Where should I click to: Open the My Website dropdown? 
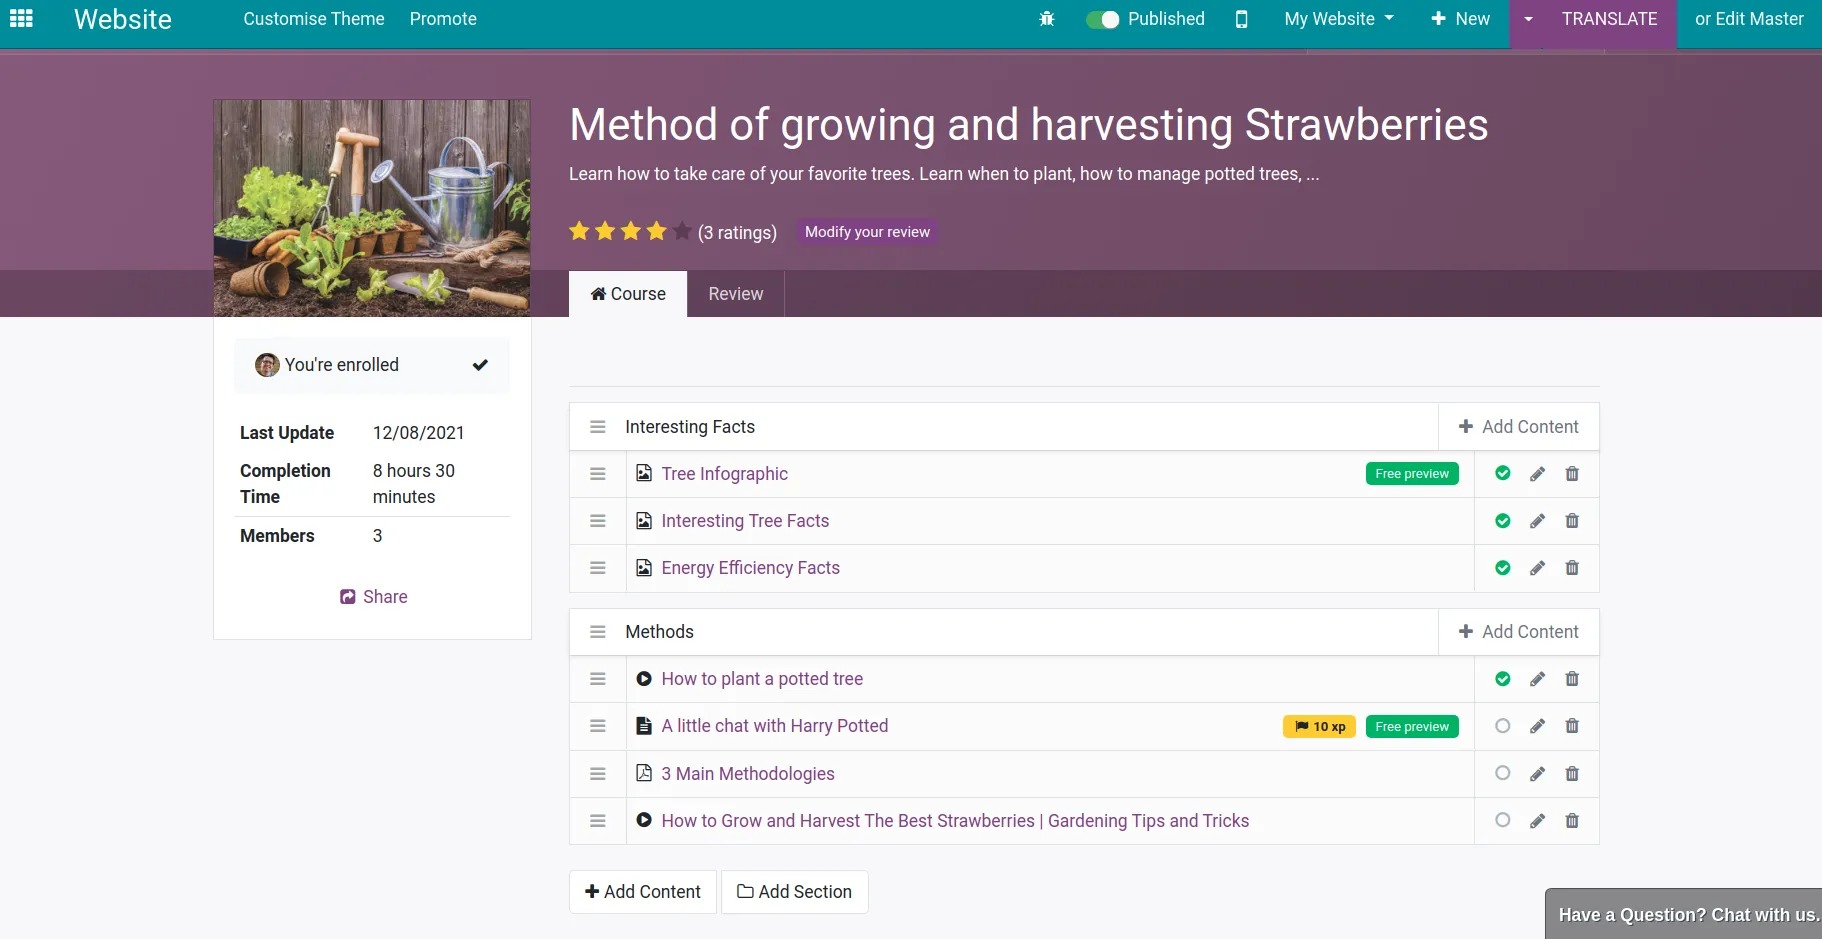pos(1338,19)
